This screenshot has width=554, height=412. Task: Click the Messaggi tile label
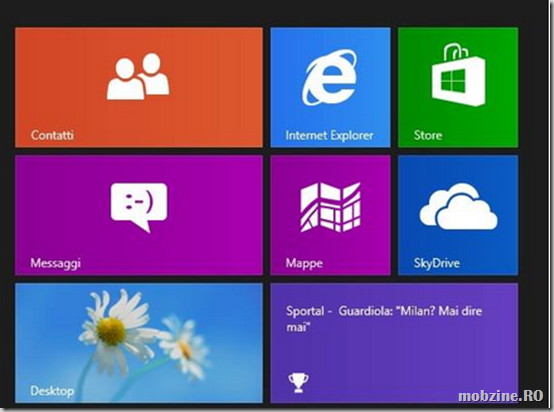point(55,263)
